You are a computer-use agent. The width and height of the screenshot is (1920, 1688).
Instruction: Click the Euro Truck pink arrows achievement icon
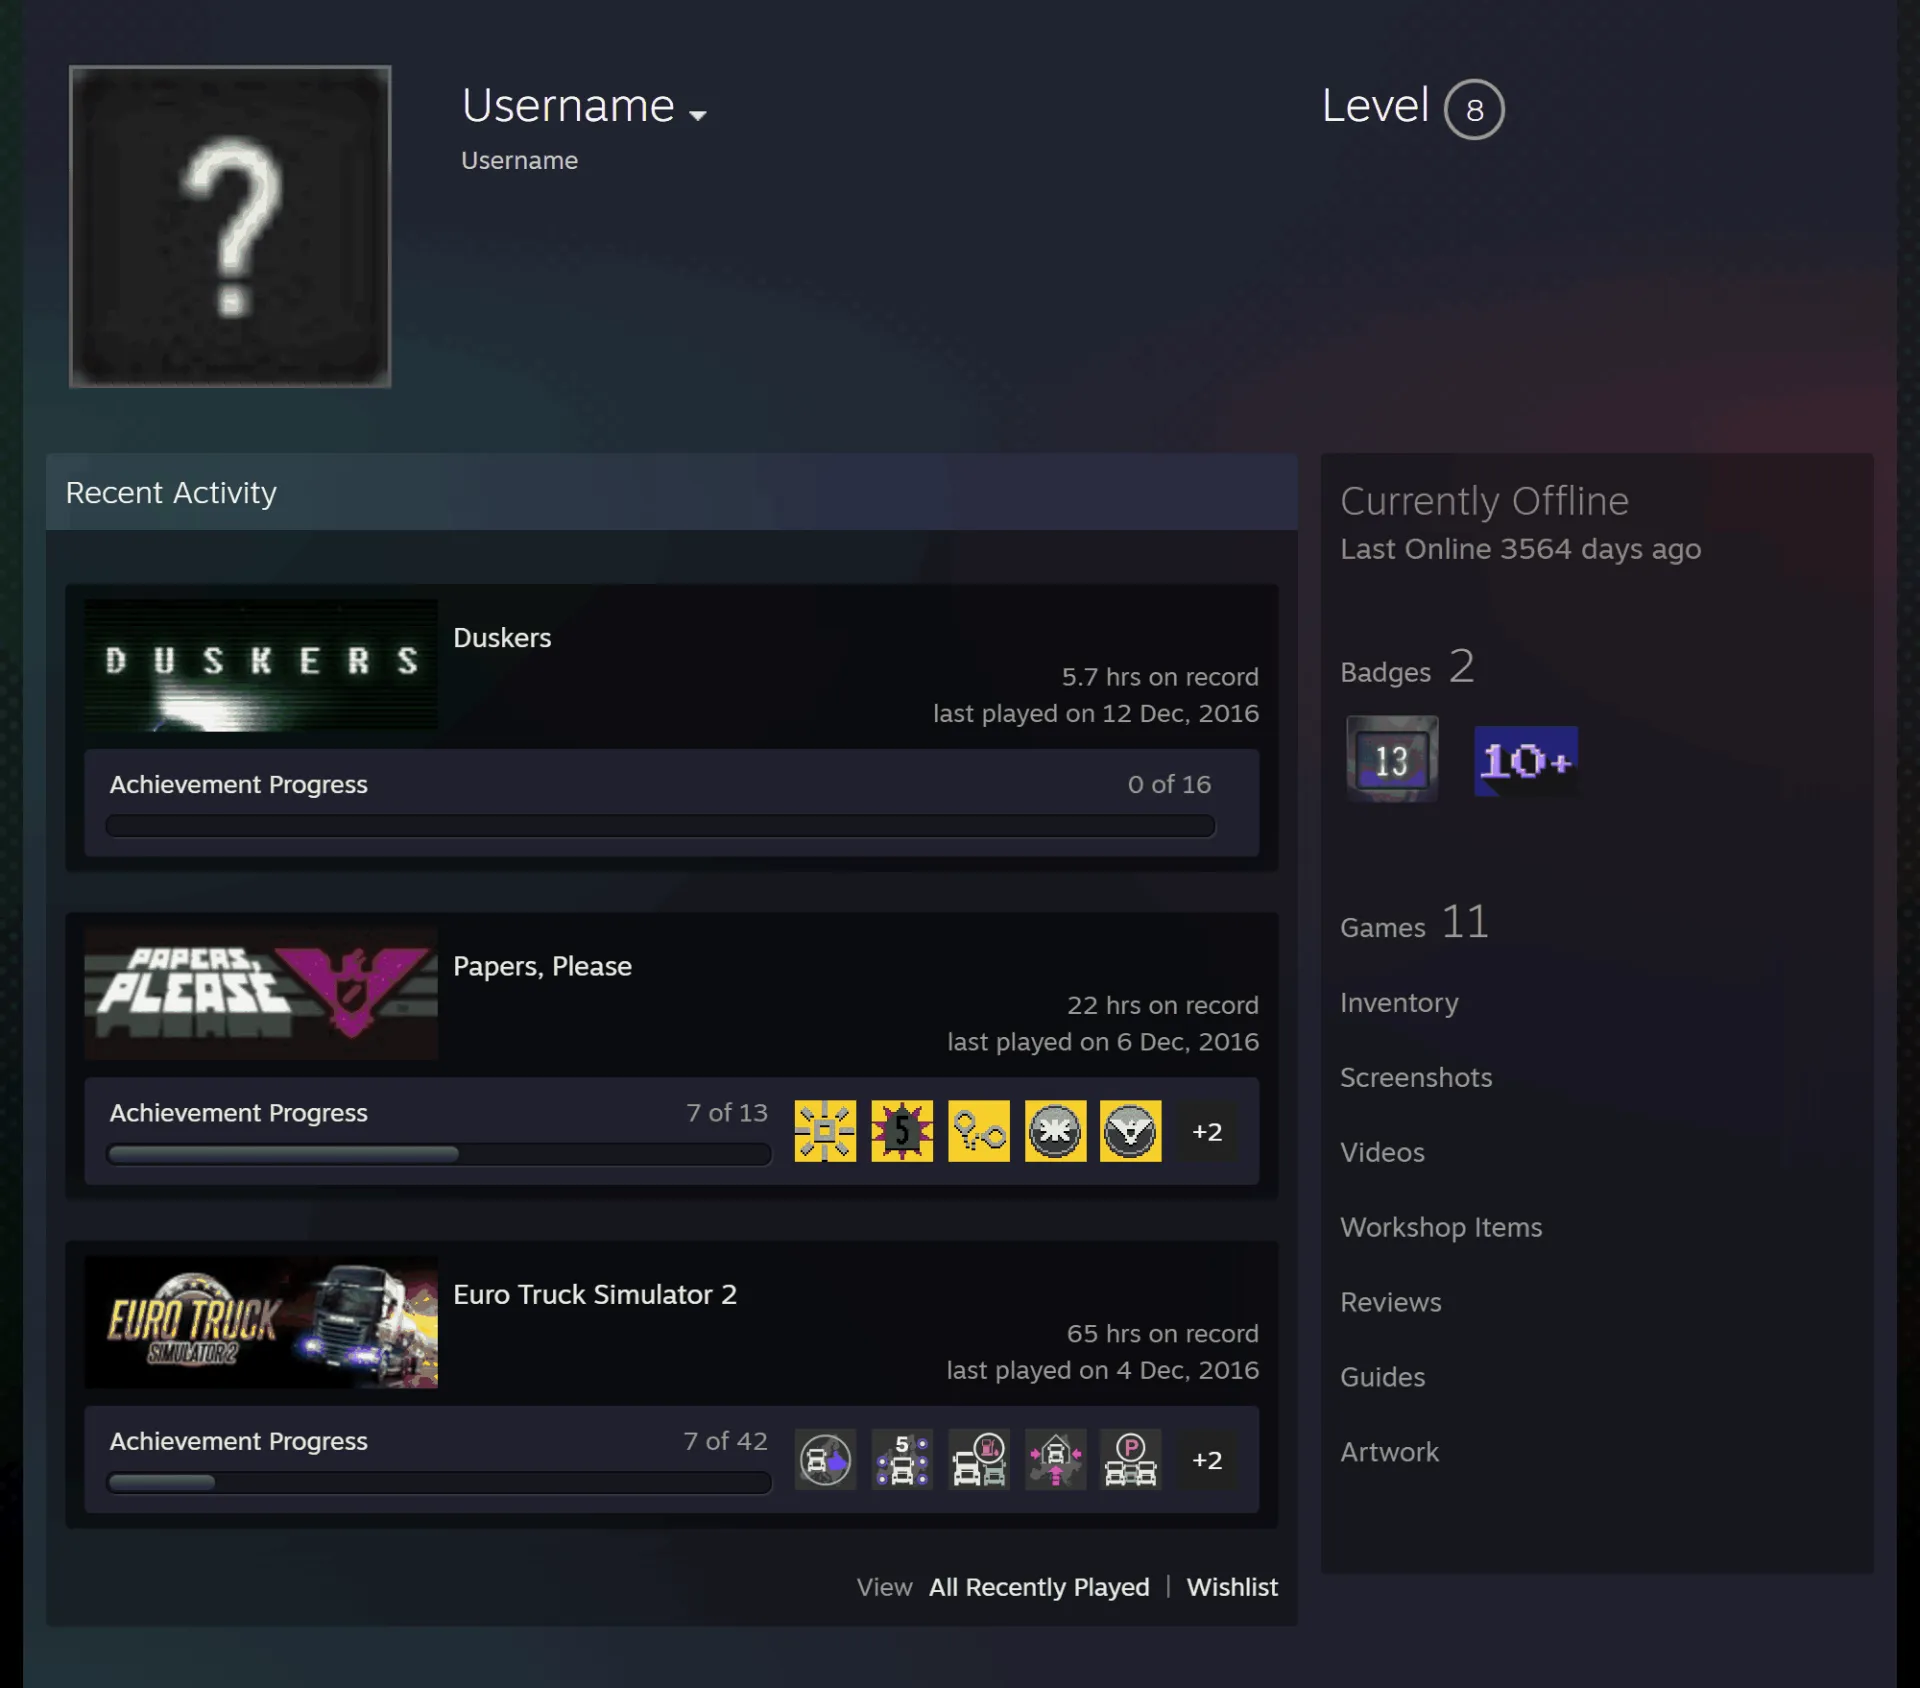1055,1460
